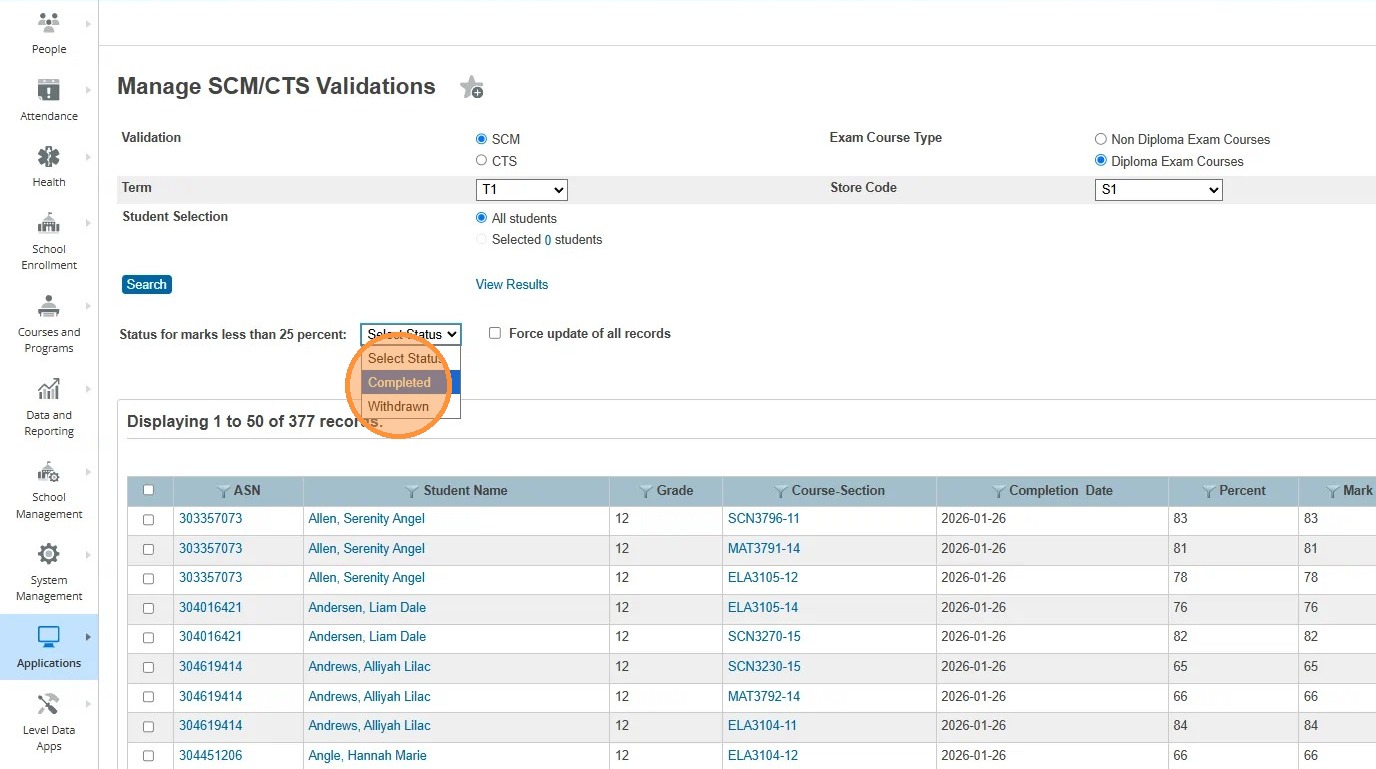
Task: Choose Non Diploma Exam Courses option
Action: click(1101, 139)
